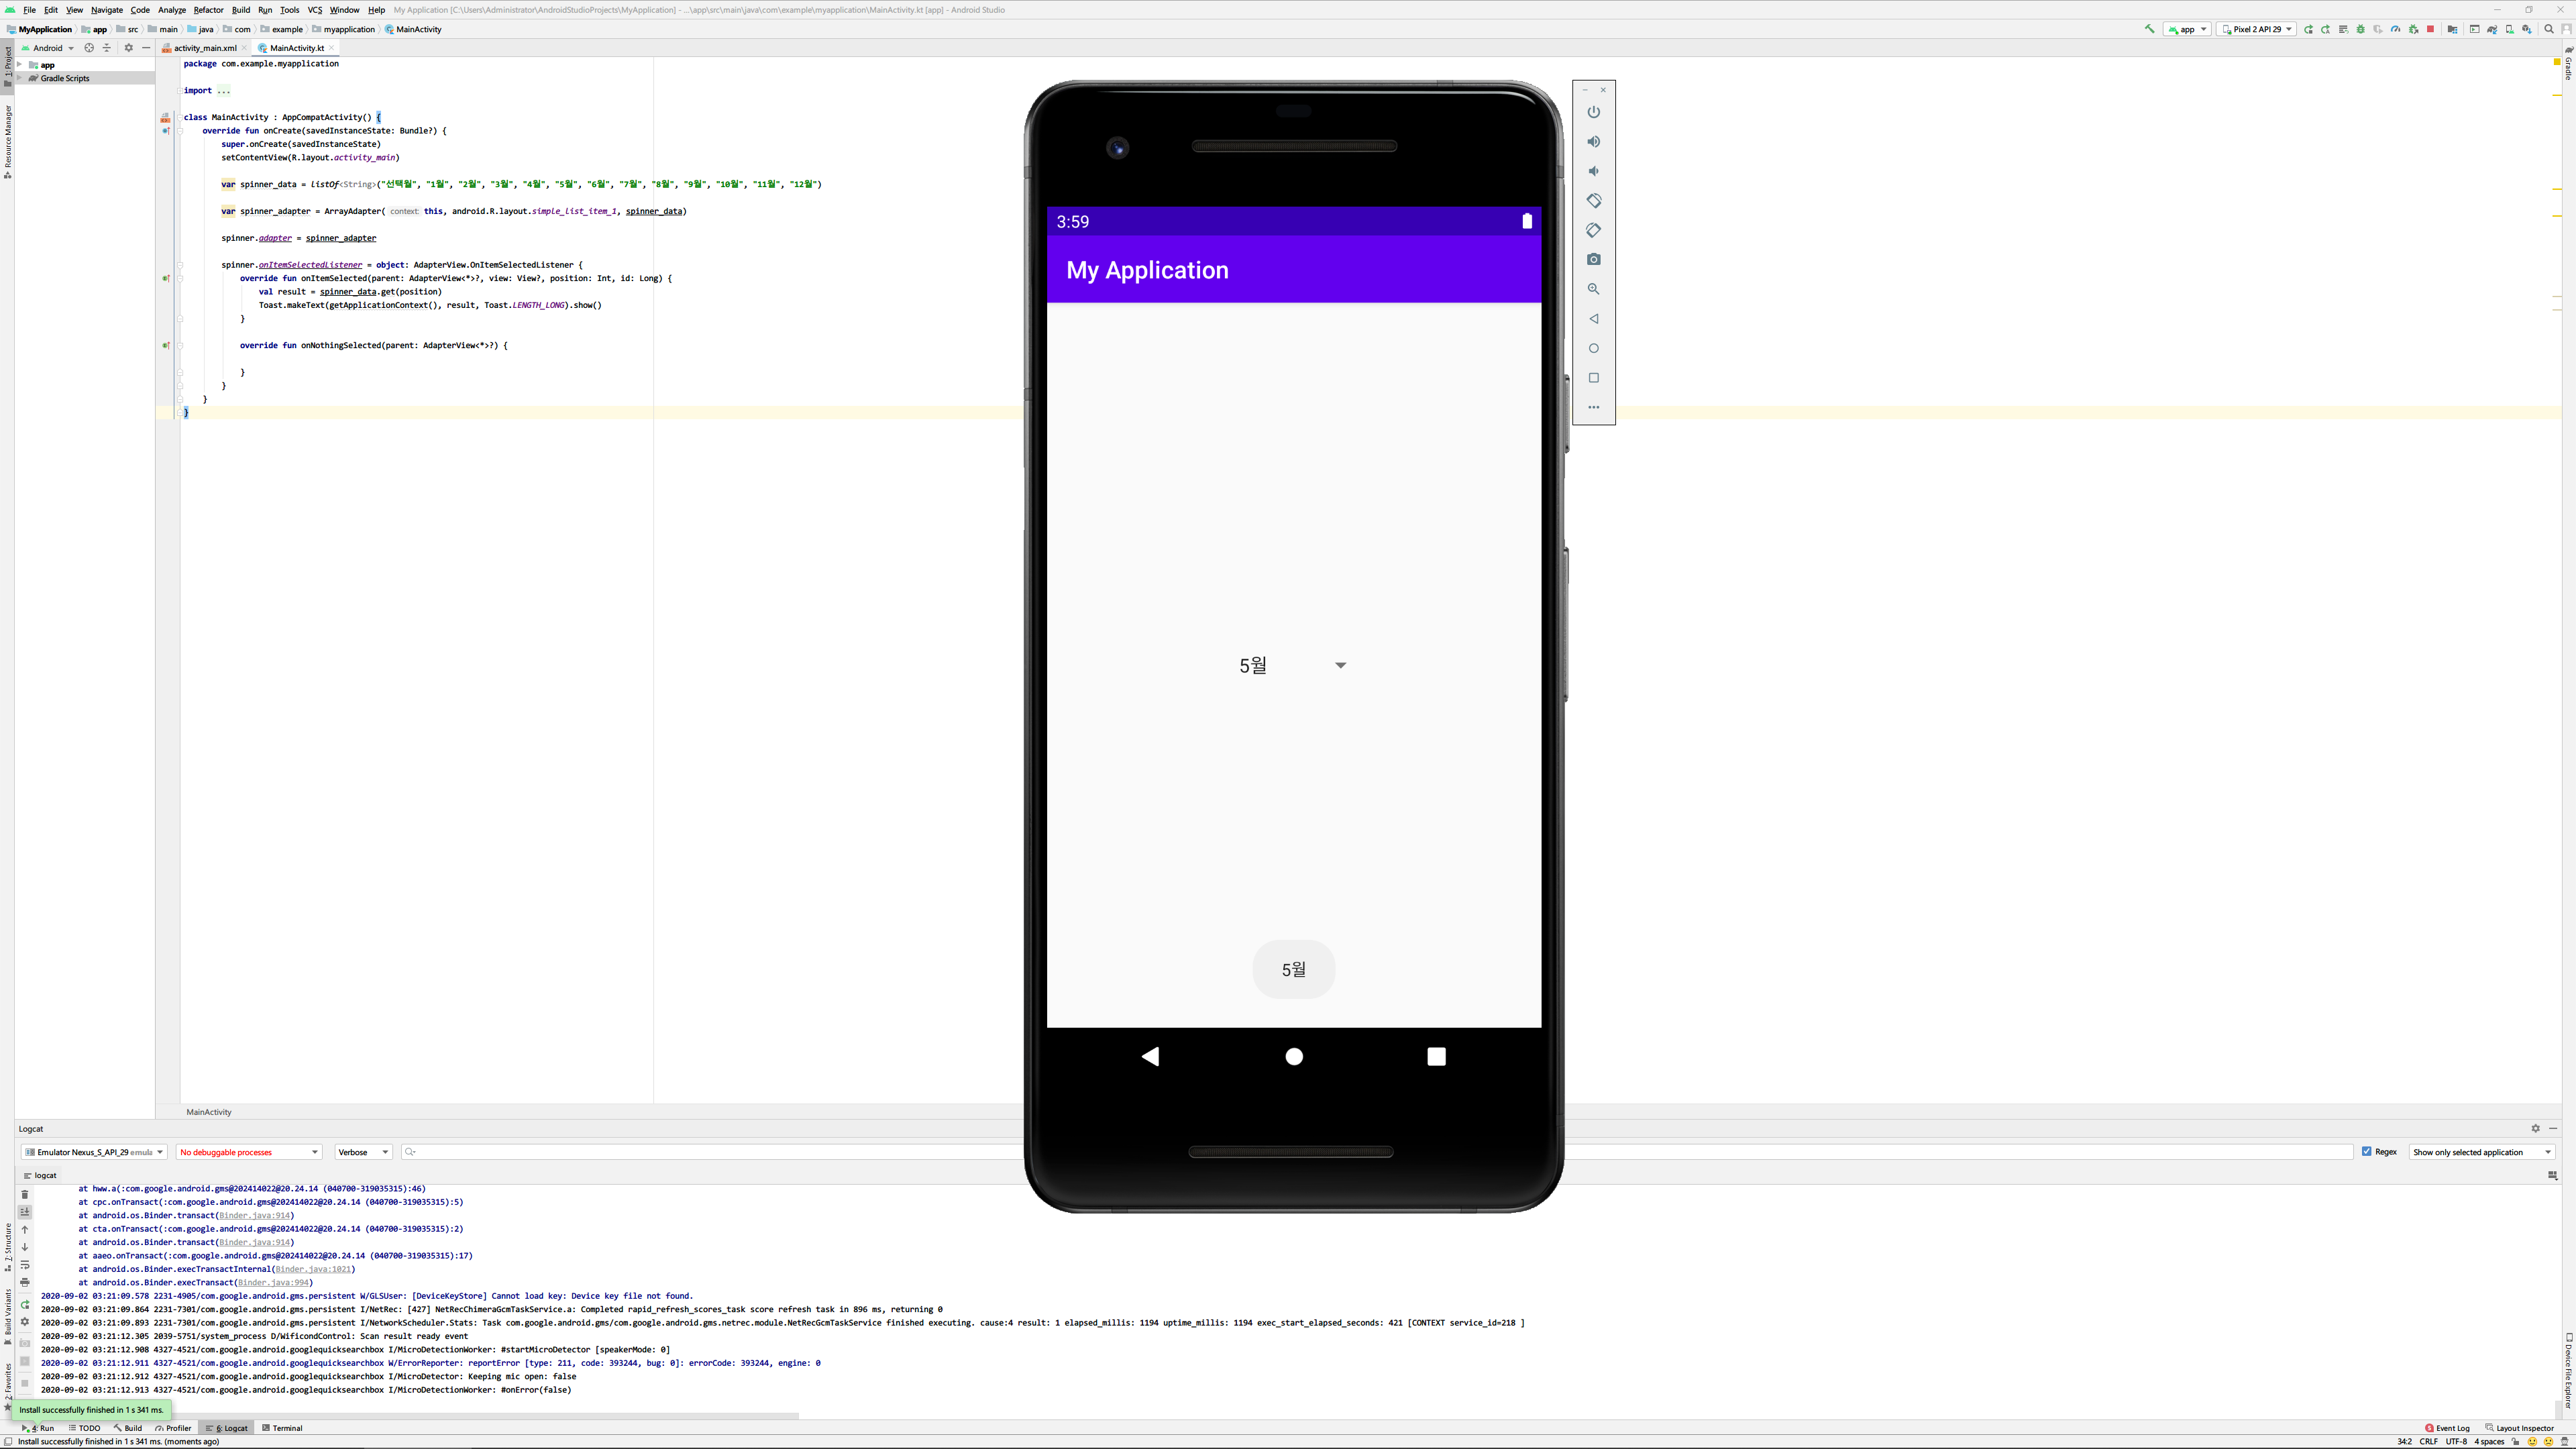Click the hammer Make Project icon
This screenshot has height=1449, width=2576.
(2149, 29)
